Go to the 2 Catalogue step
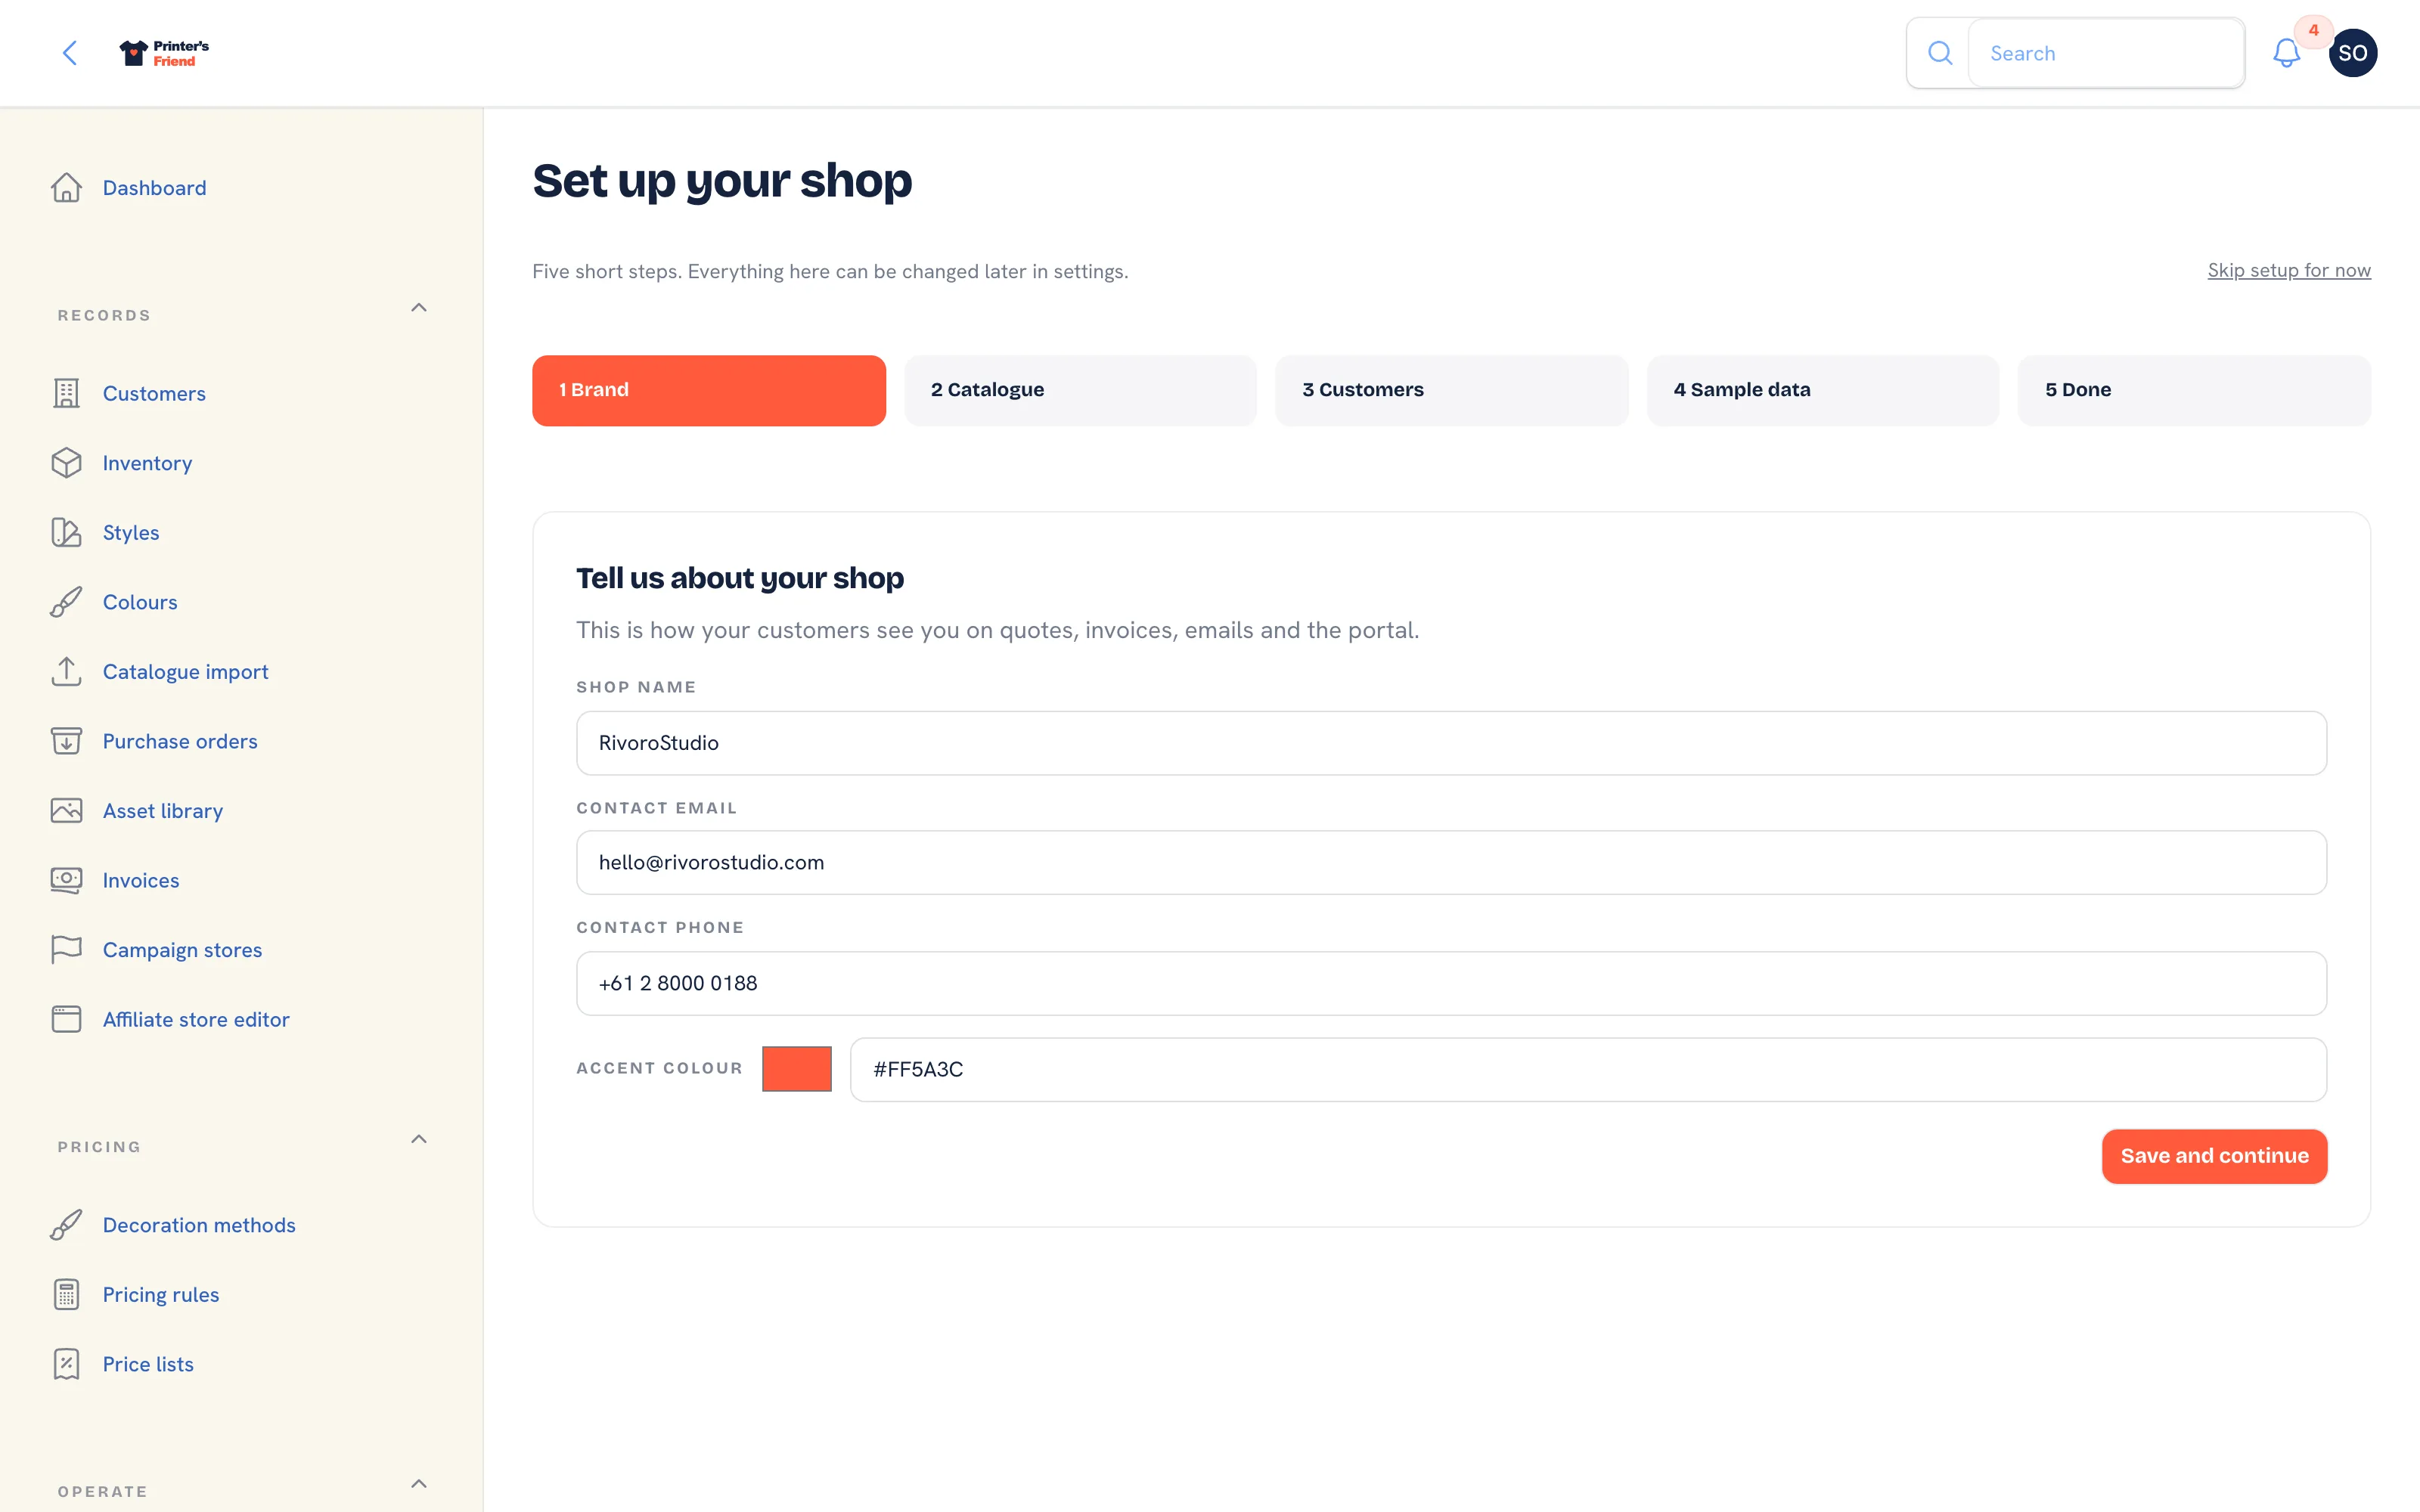This screenshot has height=1512, width=2420. [x=1080, y=390]
